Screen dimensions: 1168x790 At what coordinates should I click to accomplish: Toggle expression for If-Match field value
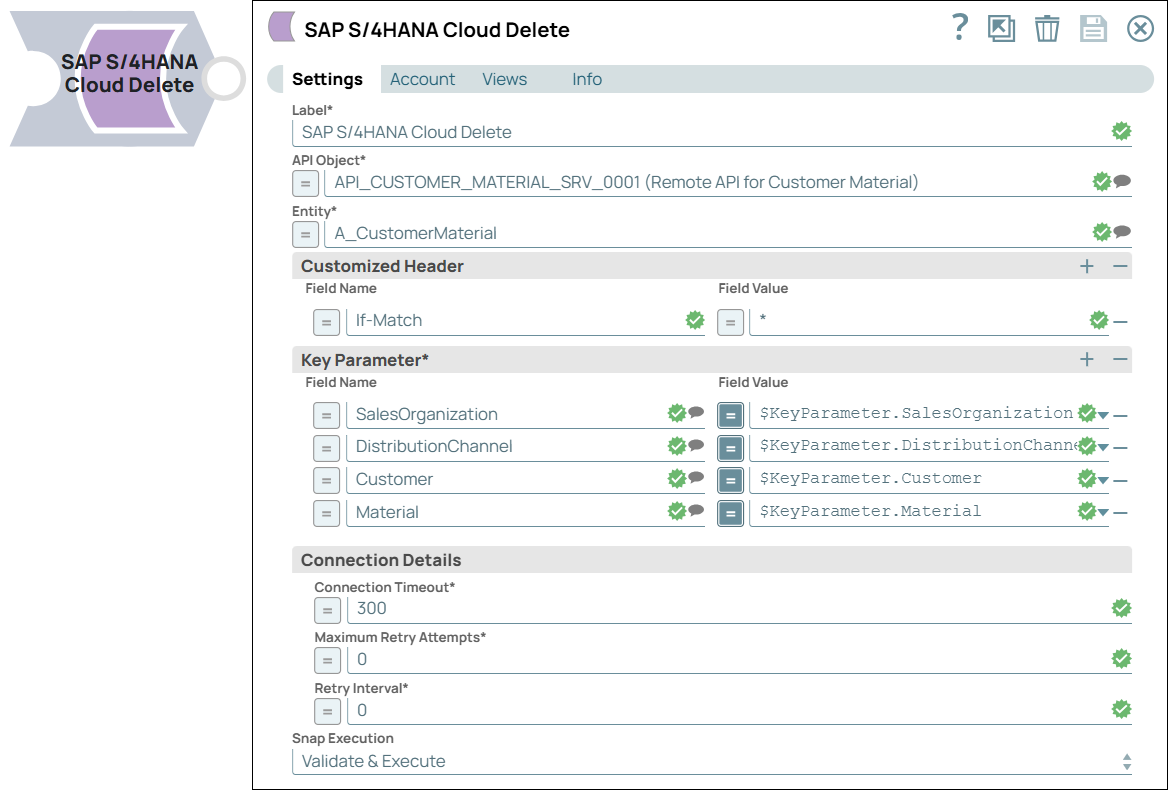(x=730, y=322)
